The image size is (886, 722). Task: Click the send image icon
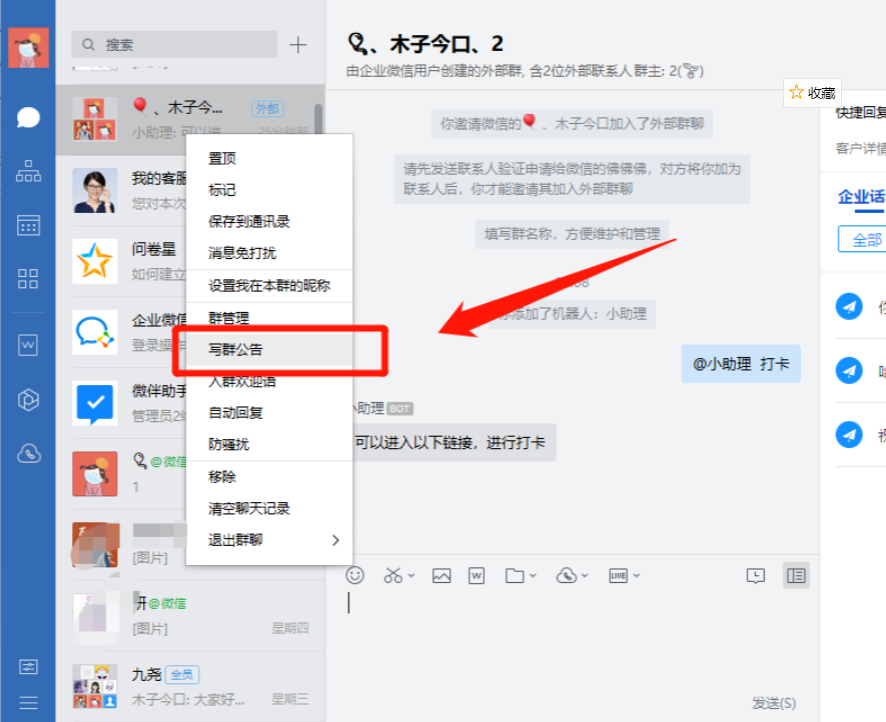441,576
